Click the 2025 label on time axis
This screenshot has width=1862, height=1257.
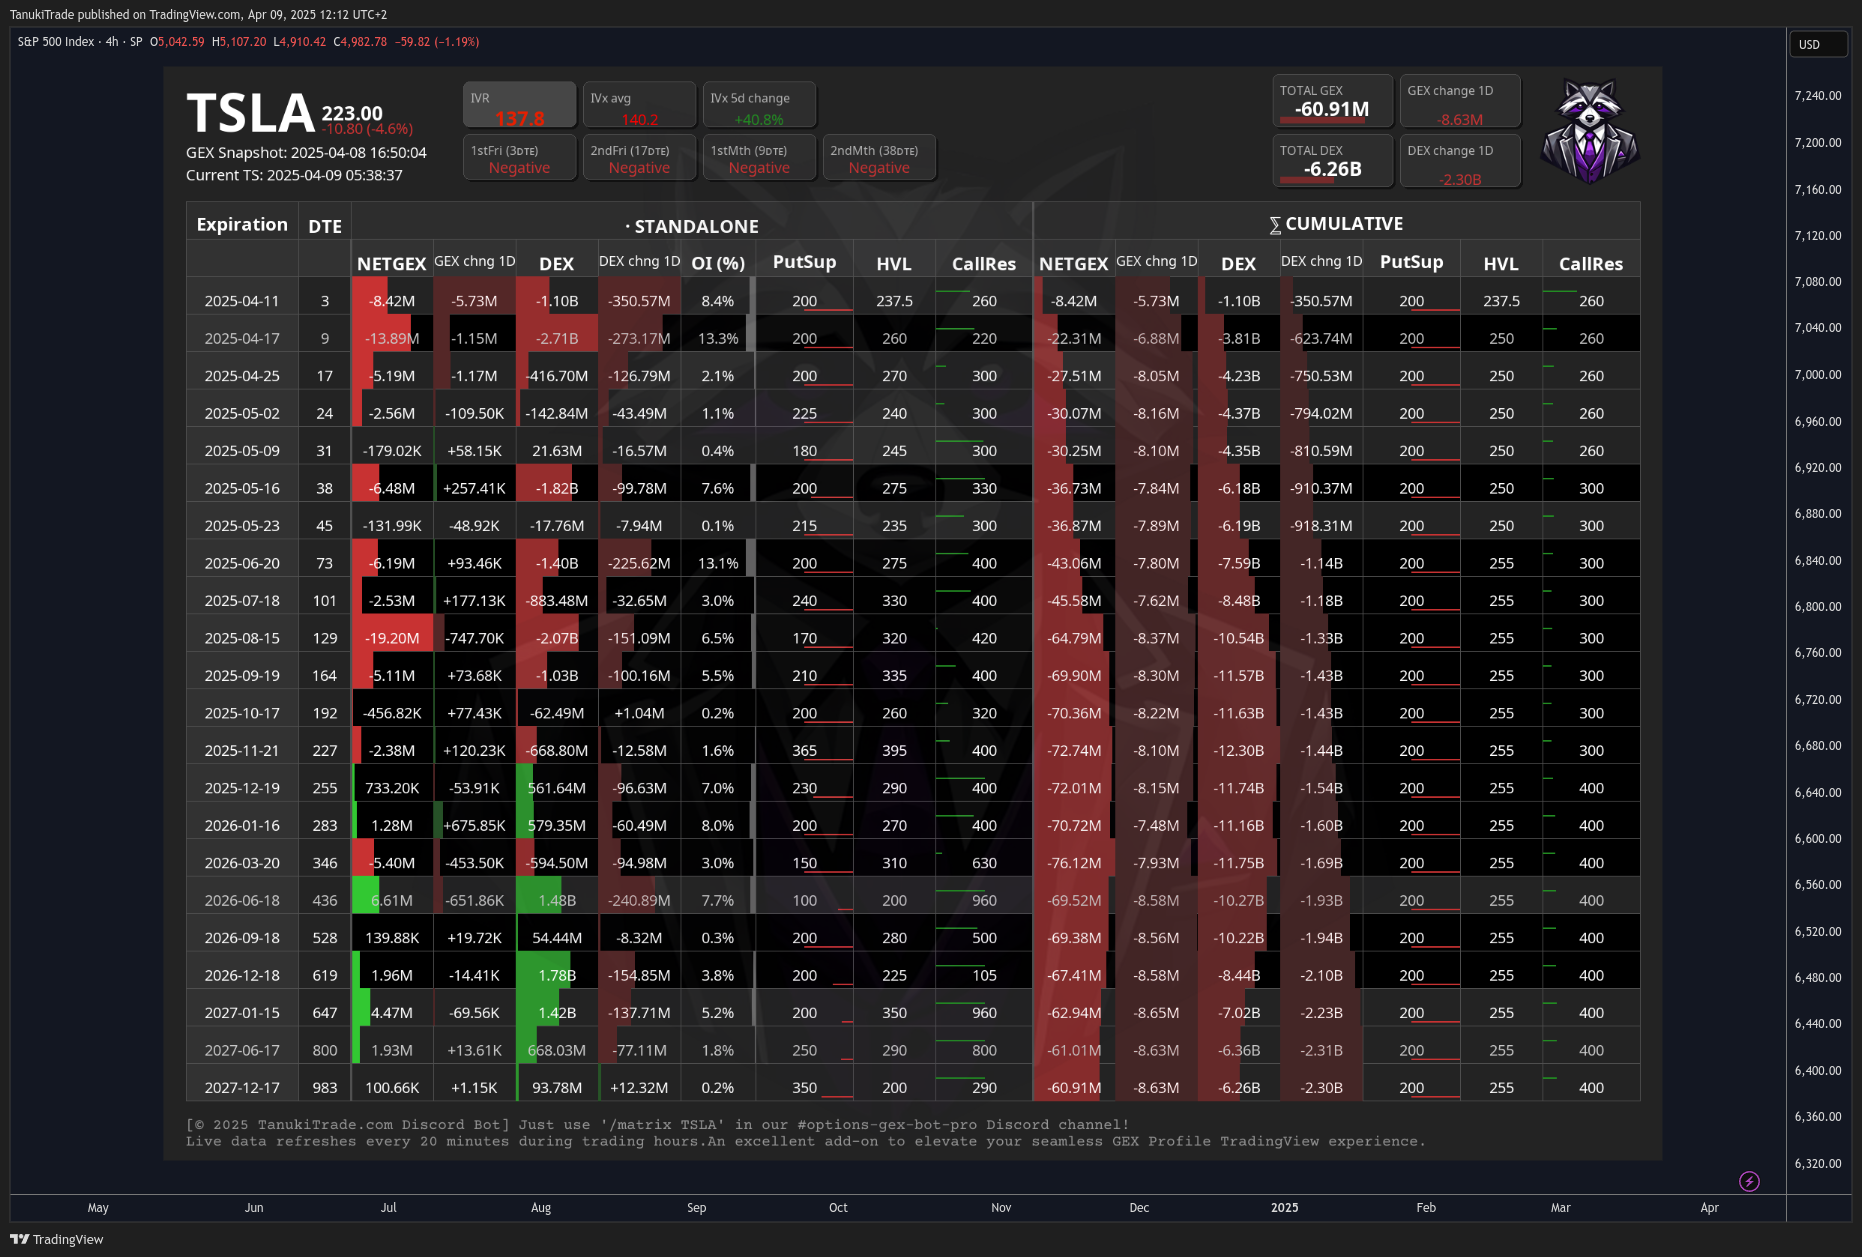1285,1208
